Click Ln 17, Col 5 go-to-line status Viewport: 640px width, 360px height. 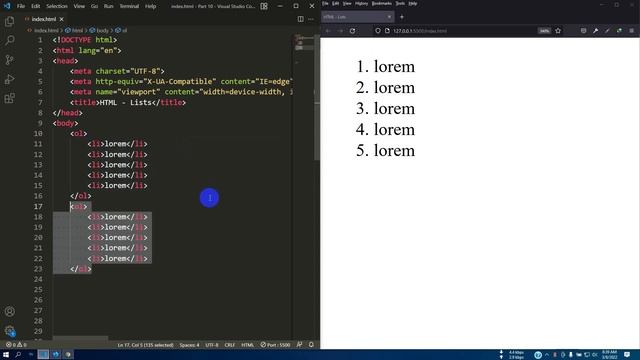146,345
